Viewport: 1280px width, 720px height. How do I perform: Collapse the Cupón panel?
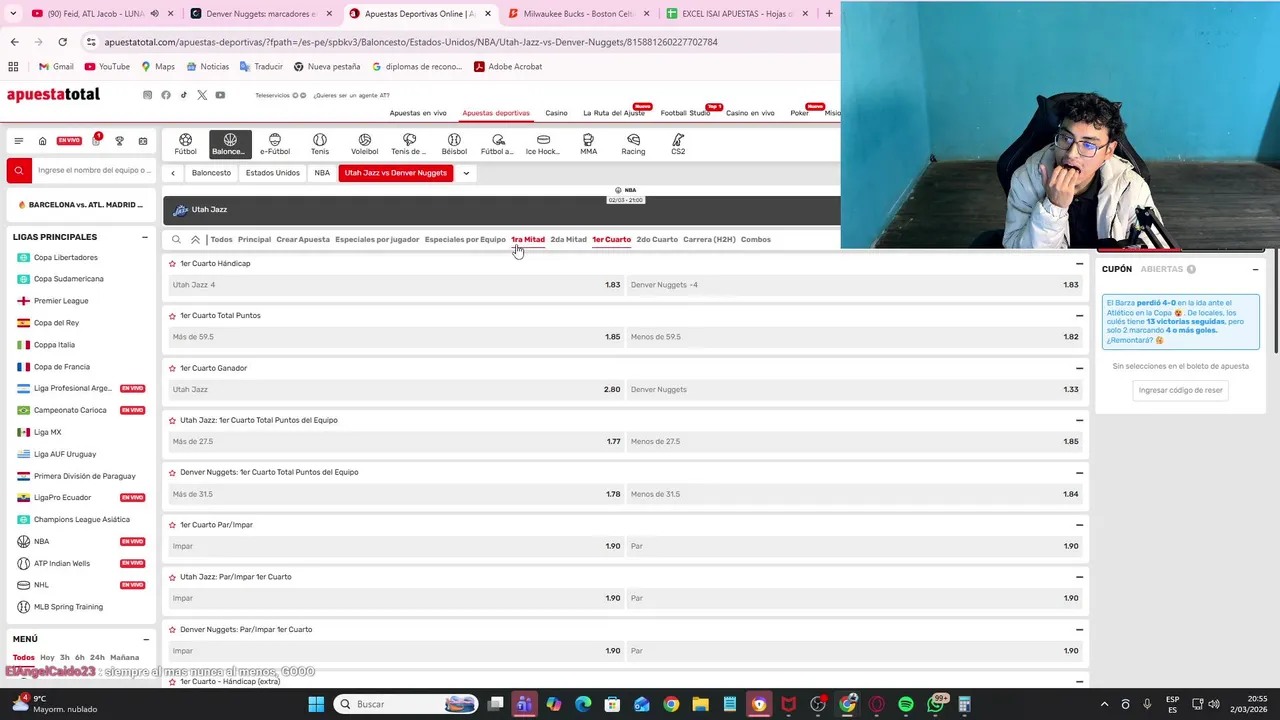click(1255, 269)
